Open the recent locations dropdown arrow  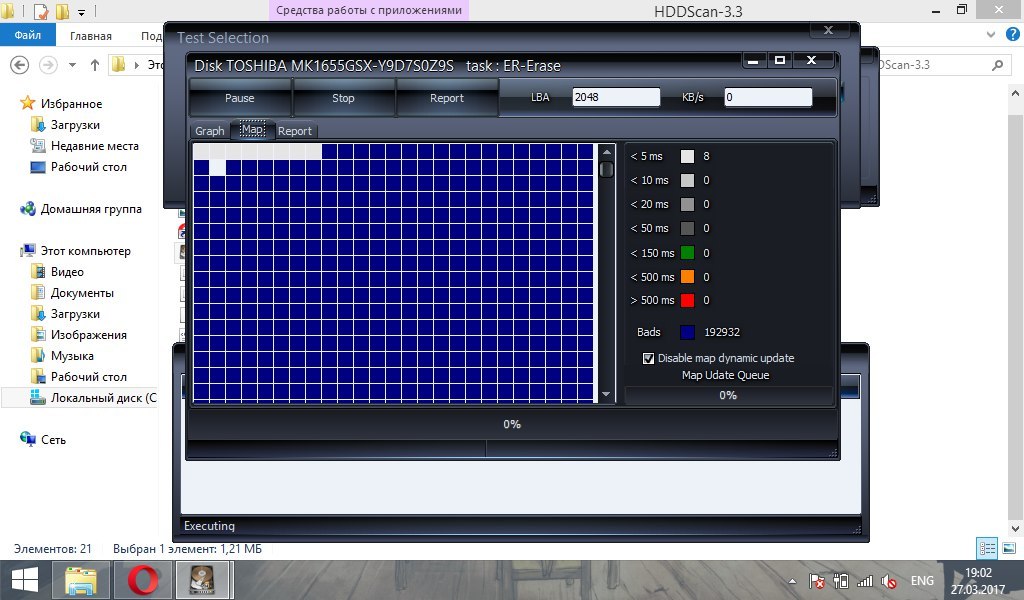click(74, 65)
